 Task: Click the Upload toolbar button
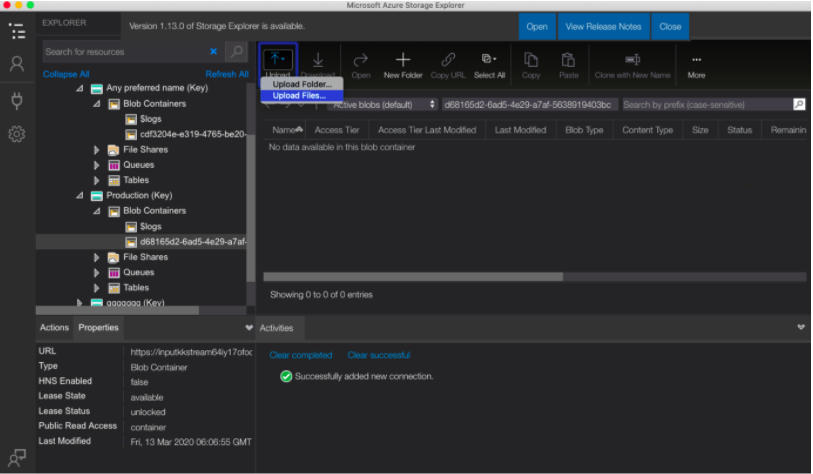[278, 62]
